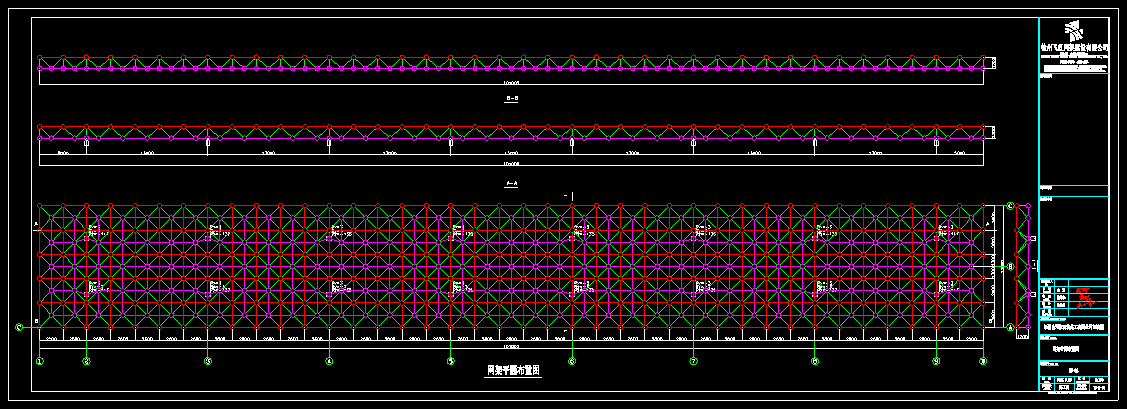Select the axis bubble left of the plan

pos(19,326)
